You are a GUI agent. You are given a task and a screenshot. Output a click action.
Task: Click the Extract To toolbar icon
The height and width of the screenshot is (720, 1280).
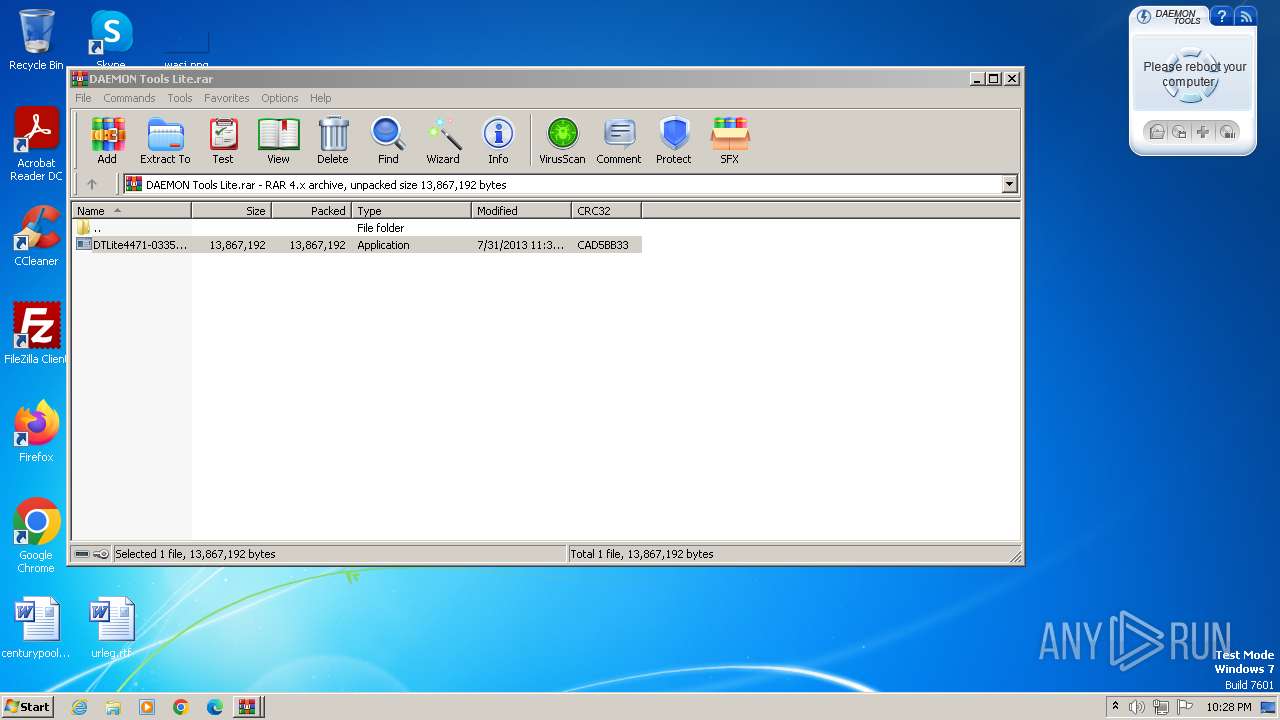click(165, 140)
